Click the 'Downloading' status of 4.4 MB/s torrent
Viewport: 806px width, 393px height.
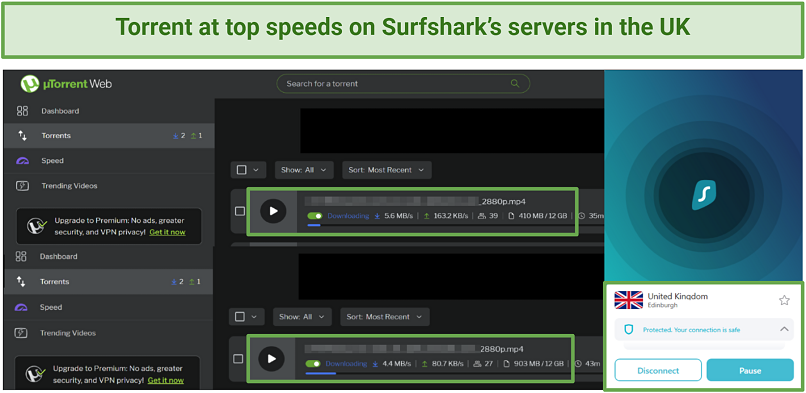point(346,364)
